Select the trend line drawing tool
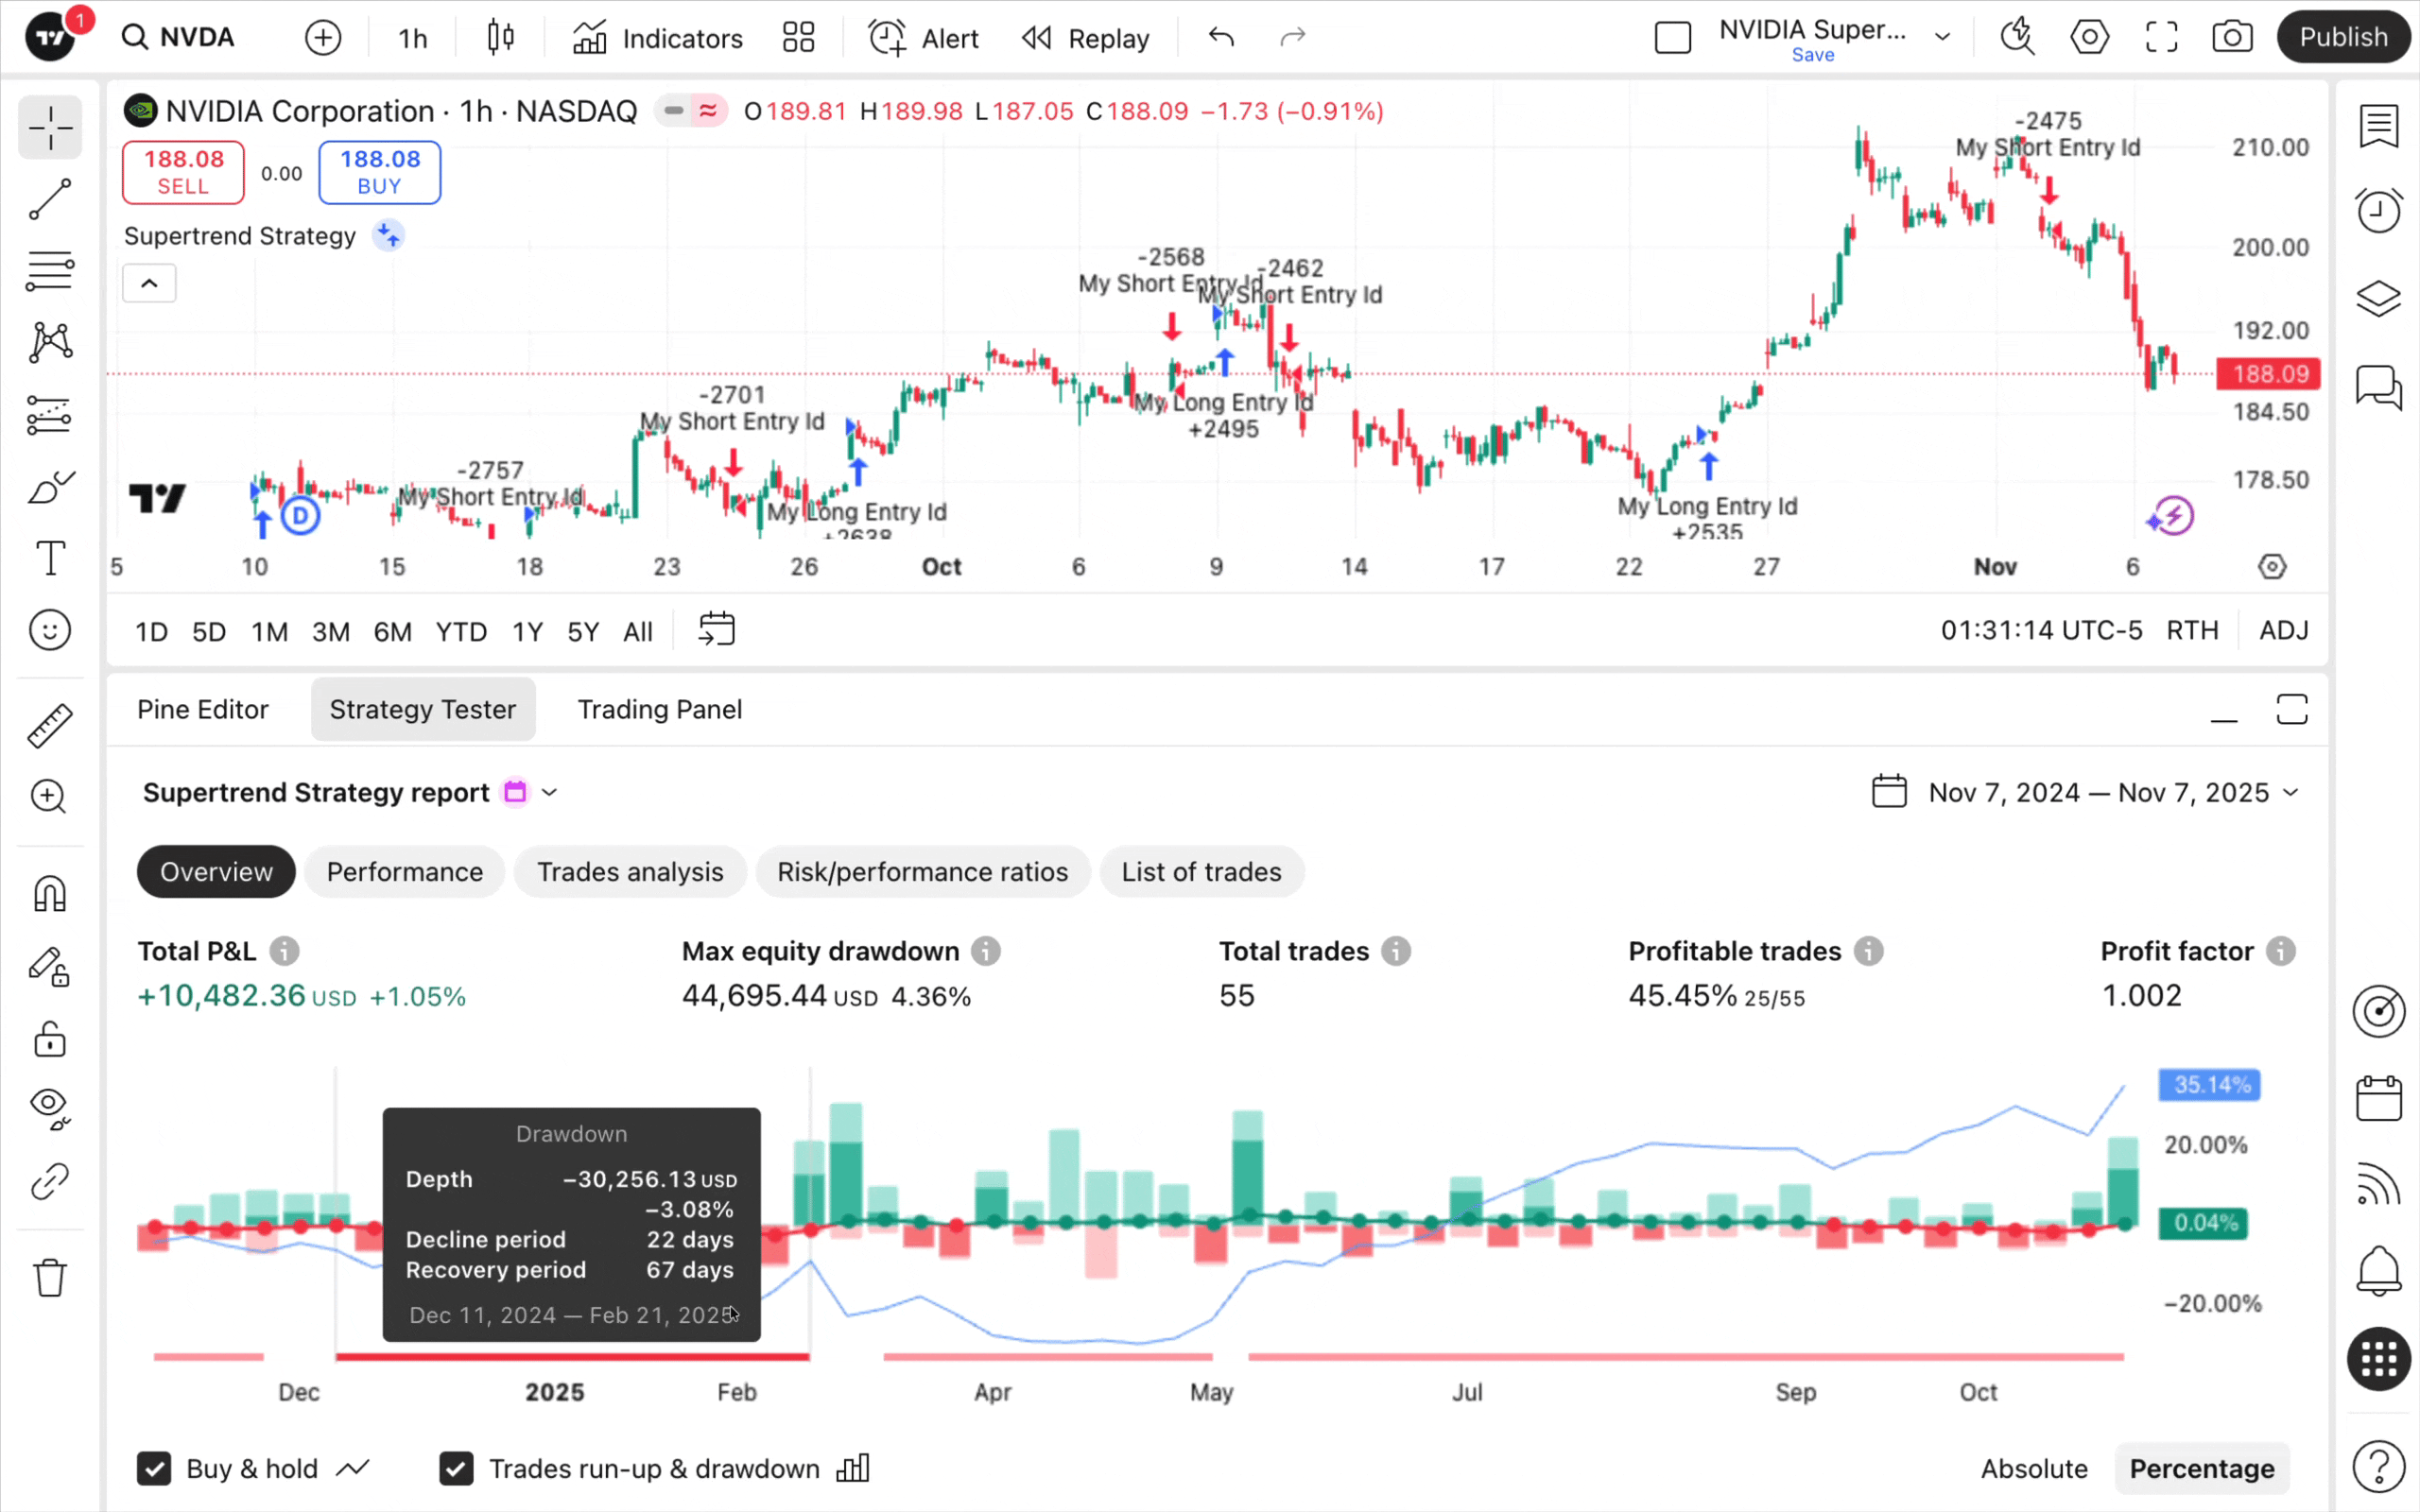2420x1512 pixels. tap(49, 200)
